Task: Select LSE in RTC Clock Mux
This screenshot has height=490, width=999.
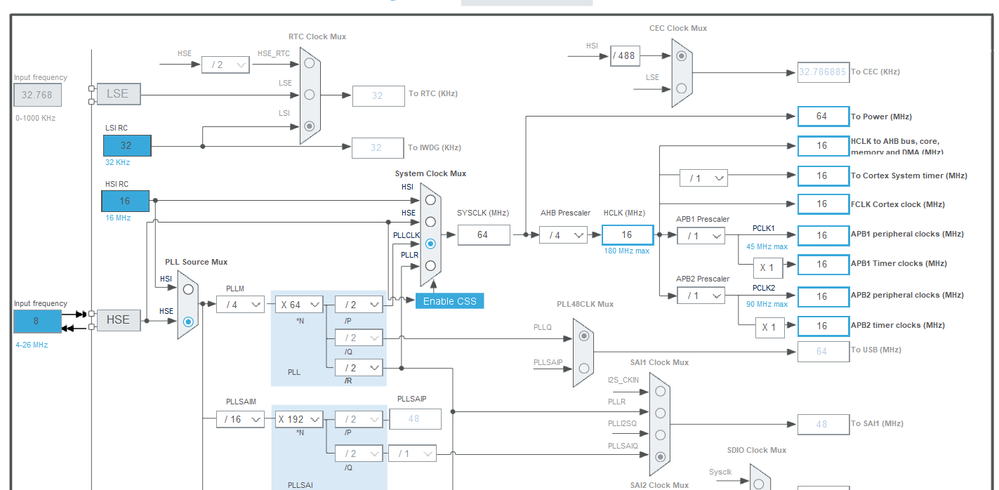Action: tap(310, 94)
